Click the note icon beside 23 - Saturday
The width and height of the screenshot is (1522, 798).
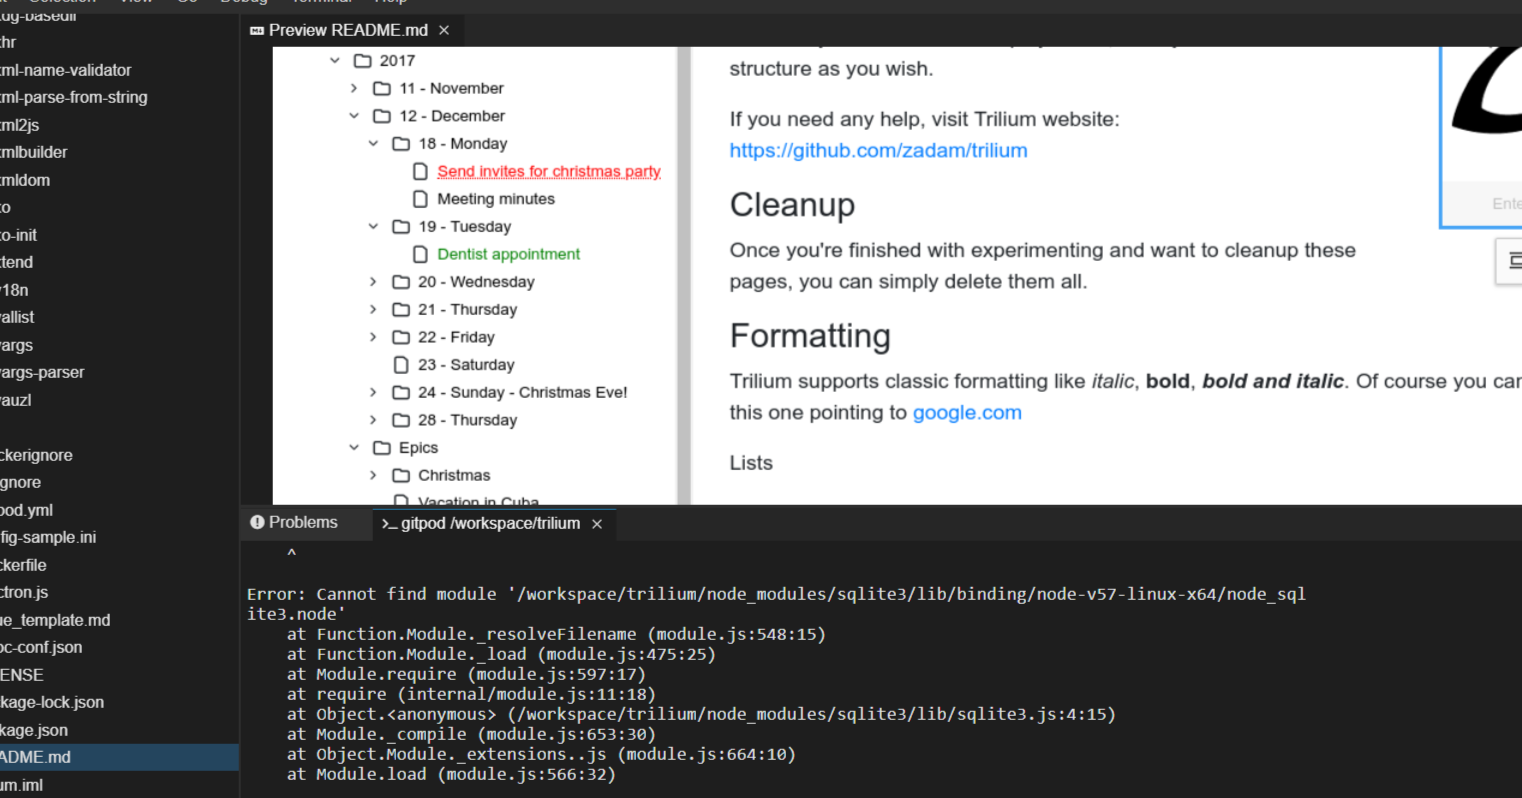pos(401,364)
